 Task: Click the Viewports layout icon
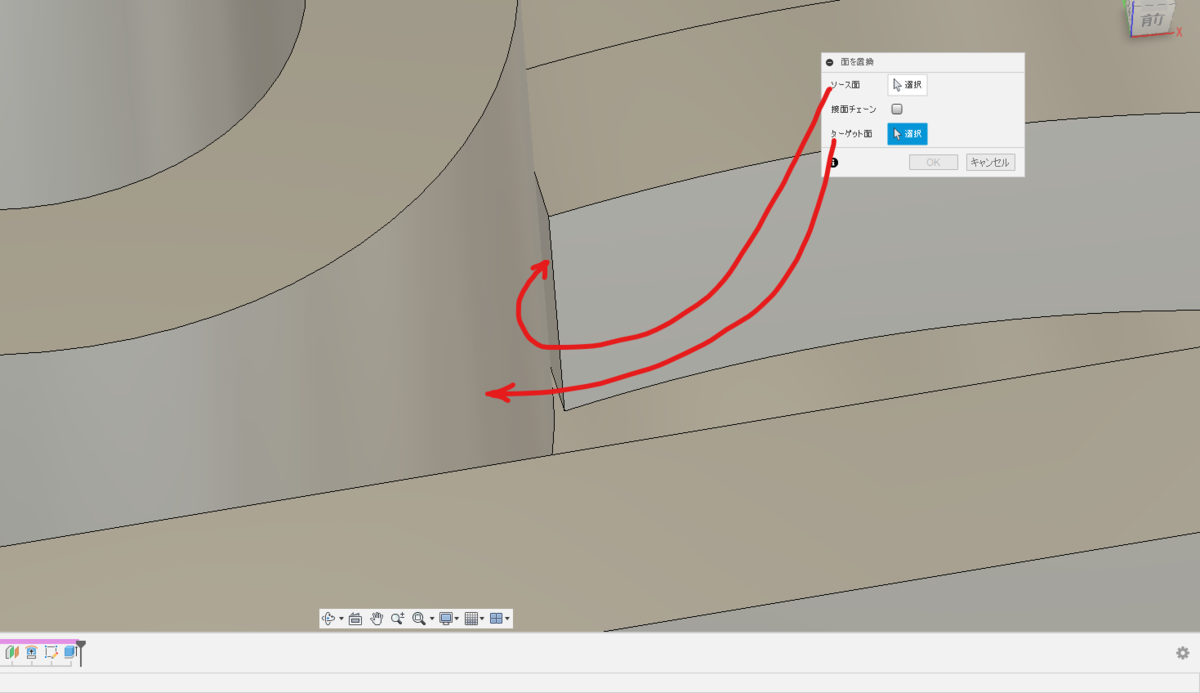point(496,618)
